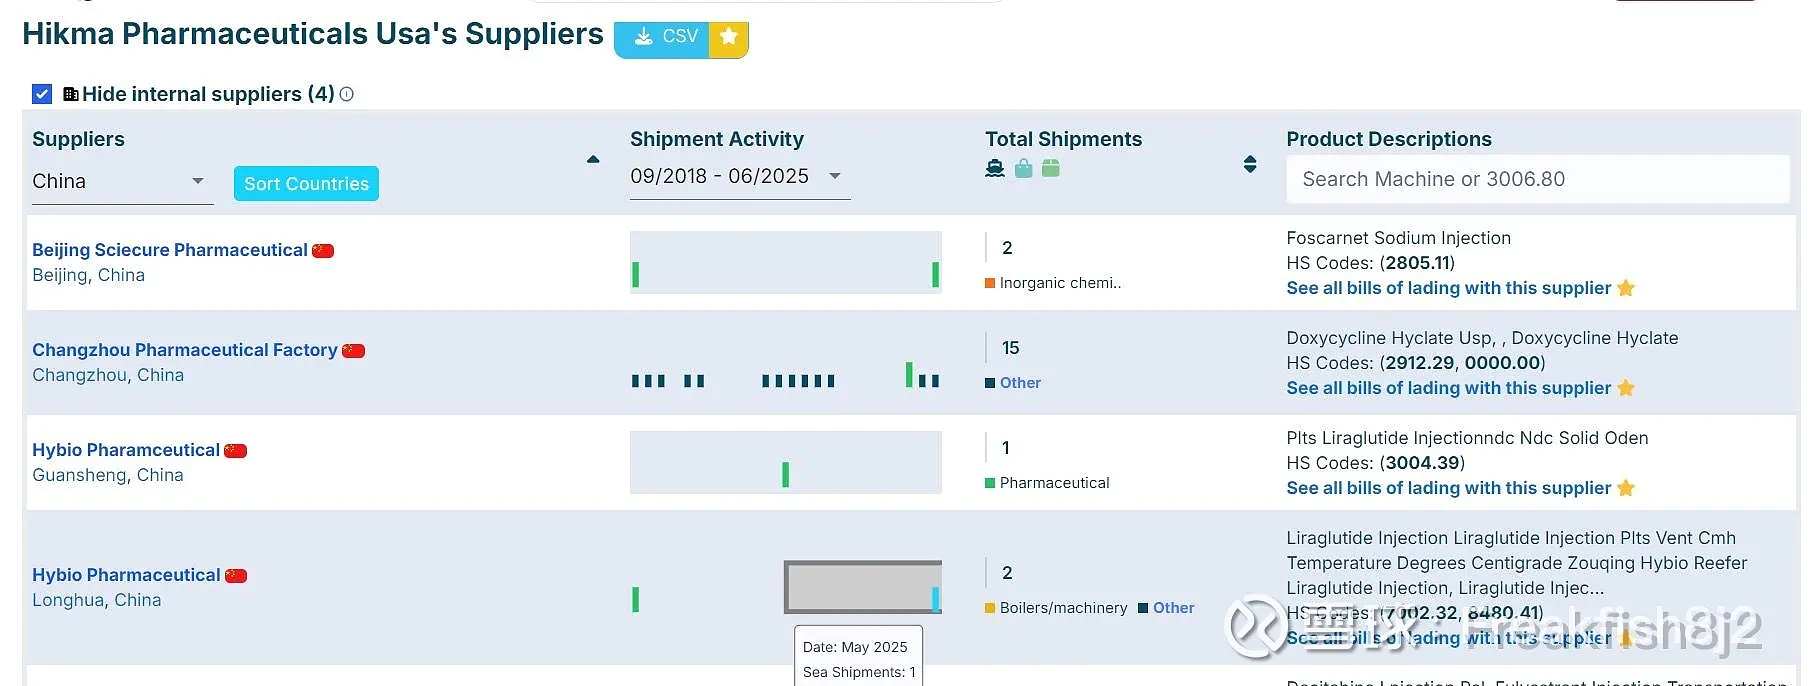Open Changzhou Pharmaceutical Factory supplier
This screenshot has height=686, width=1816.
(185, 350)
